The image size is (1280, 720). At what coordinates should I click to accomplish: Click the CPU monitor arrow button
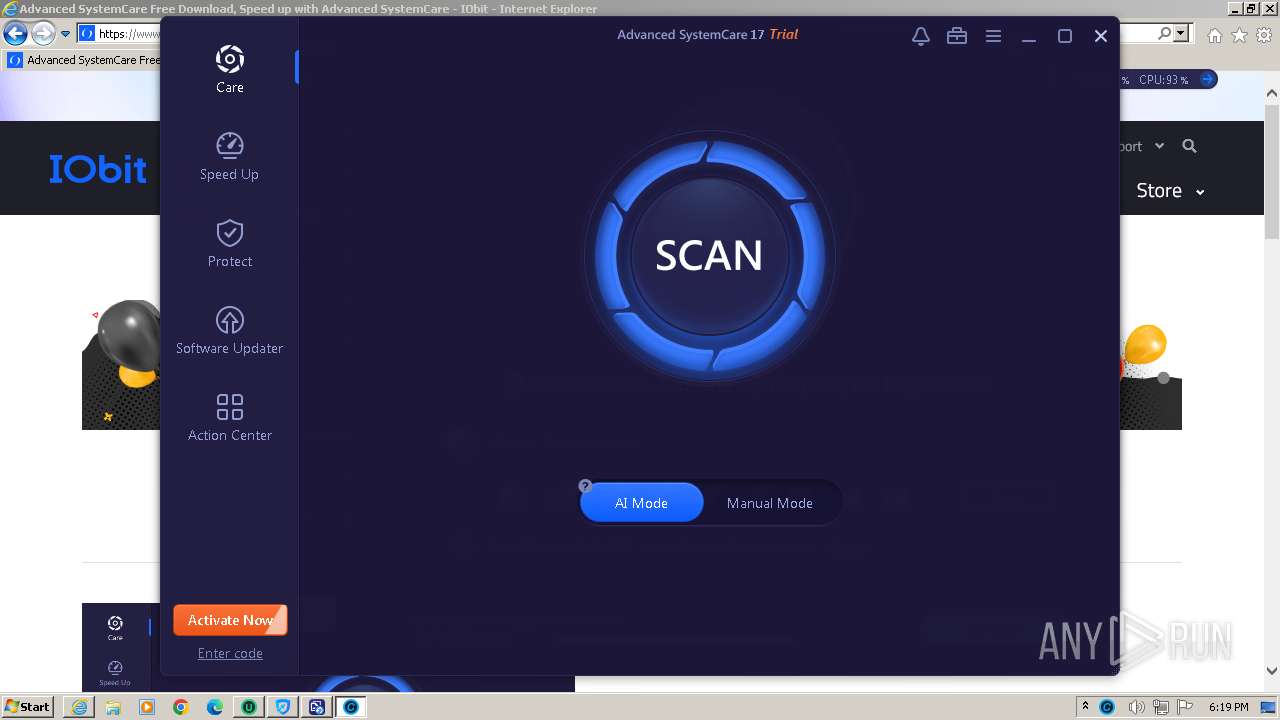coord(1207,79)
